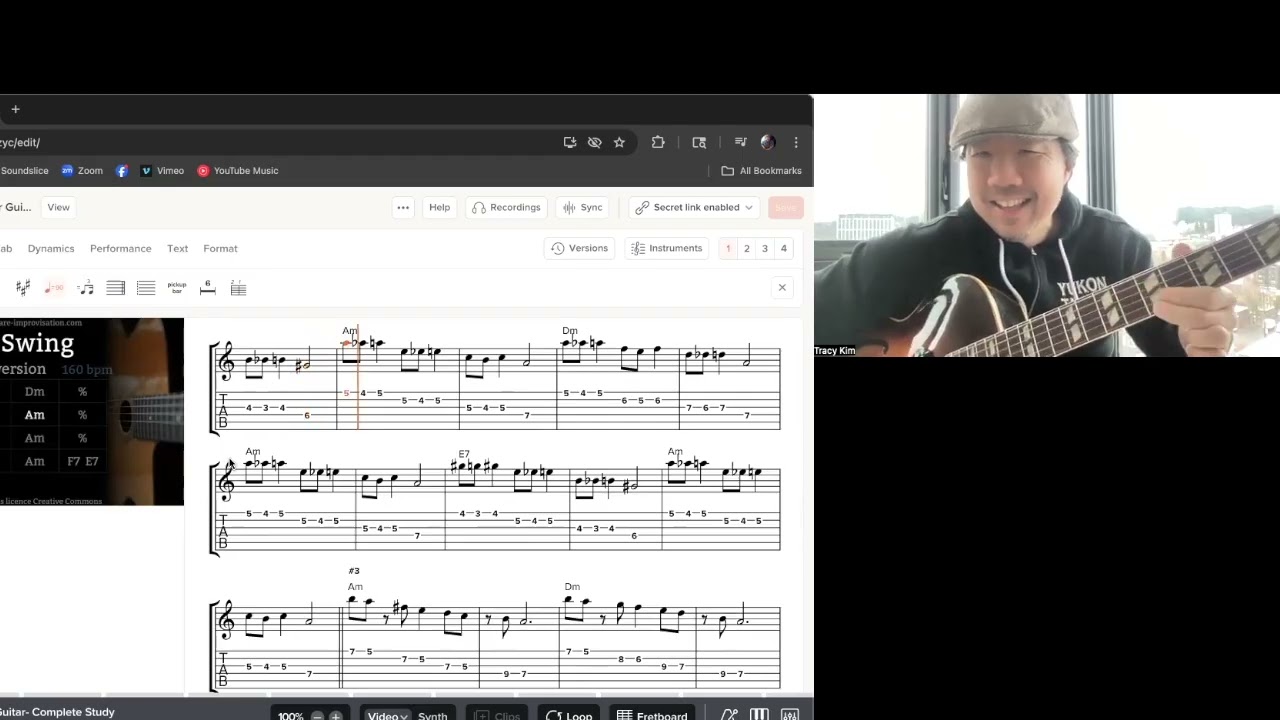The height and width of the screenshot is (720, 1280).
Task: Click the pickup bar icon
Action: click(x=177, y=288)
